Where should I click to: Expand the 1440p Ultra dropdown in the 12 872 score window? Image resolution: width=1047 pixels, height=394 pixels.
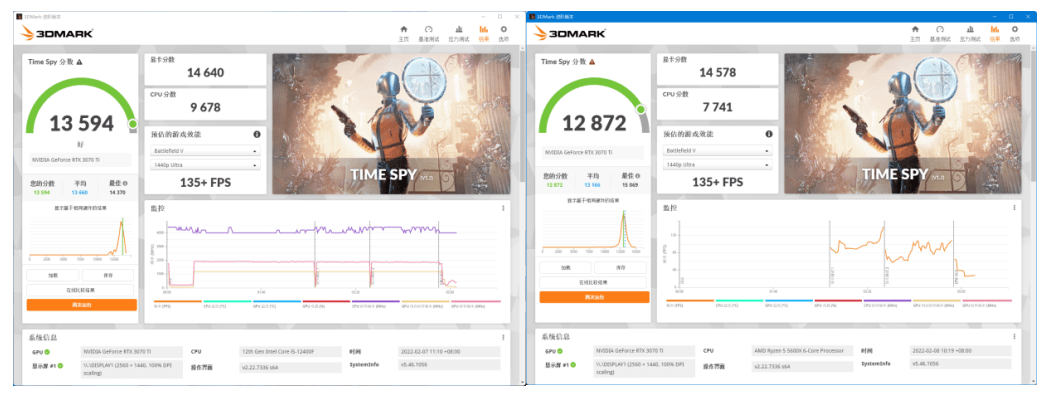pyautogui.click(x=717, y=164)
